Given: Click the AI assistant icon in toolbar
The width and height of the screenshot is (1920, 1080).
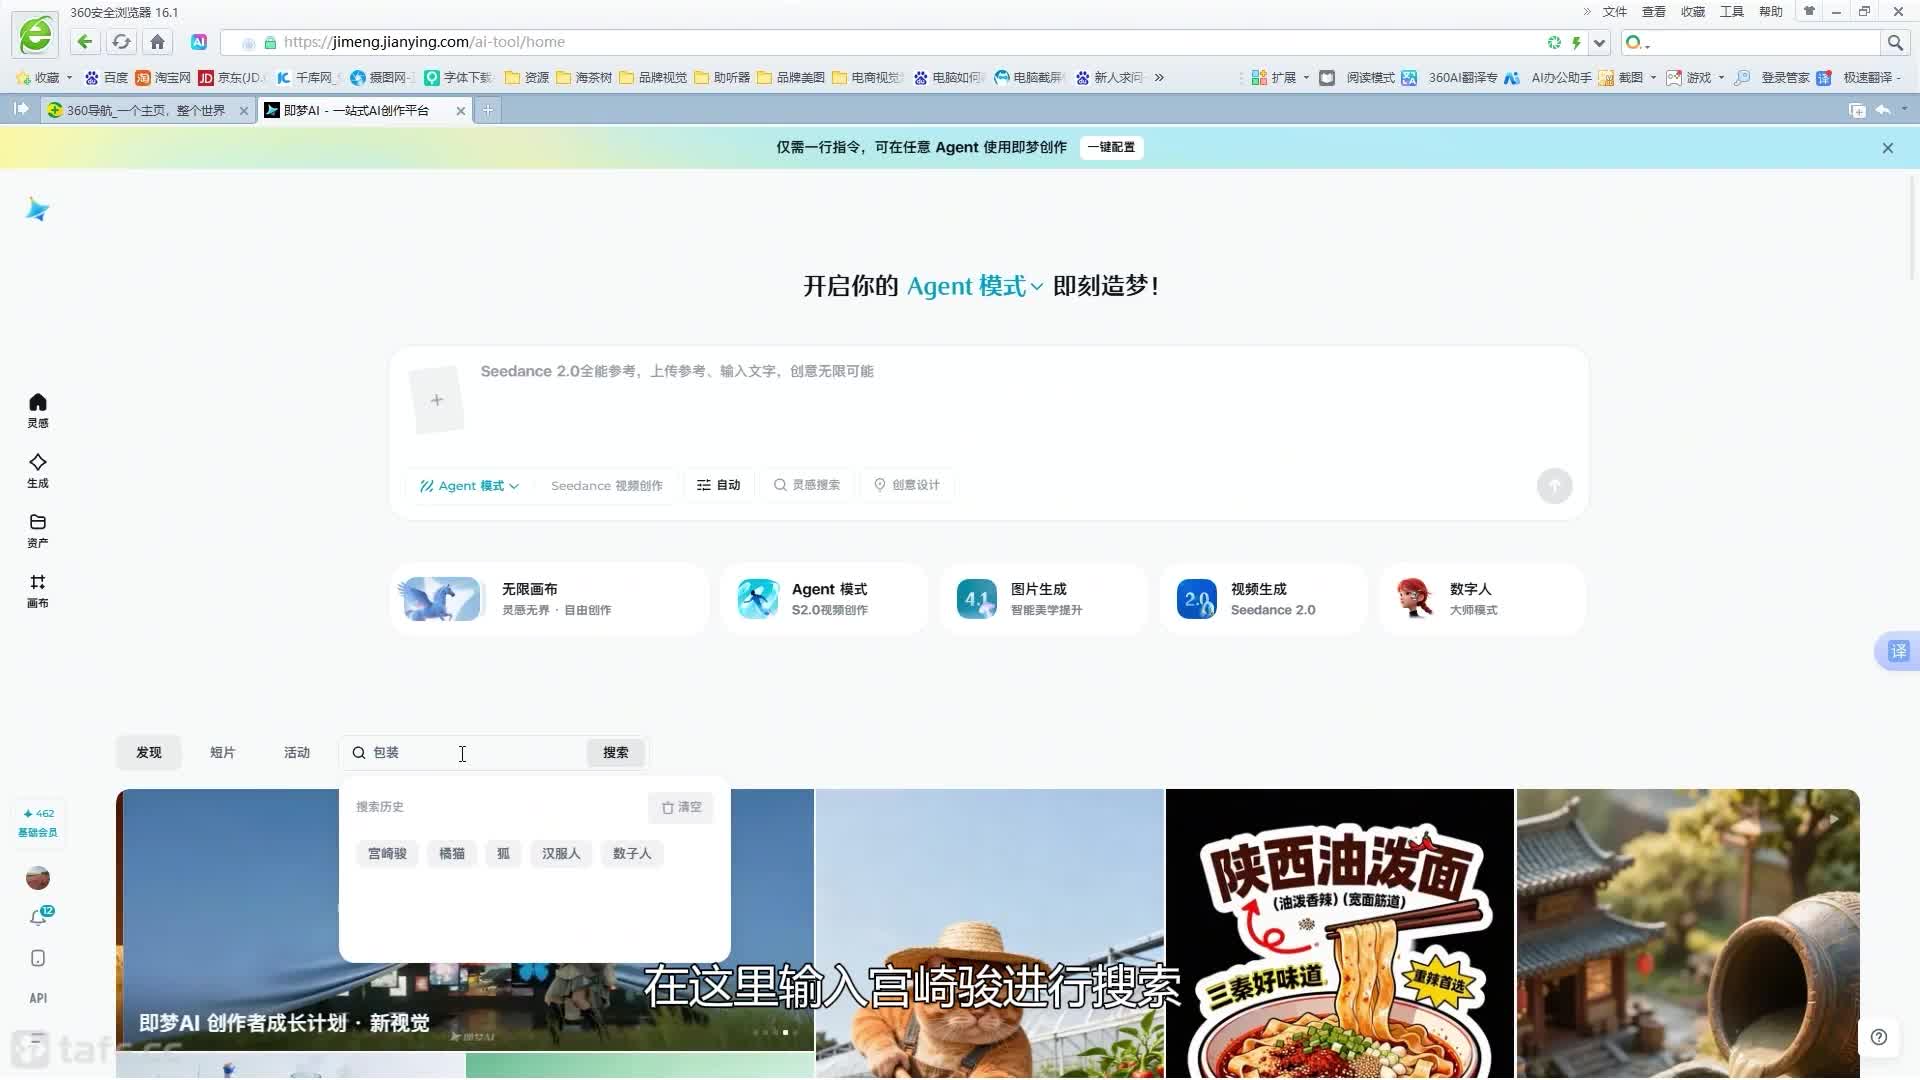Looking at the screenshot, I should [199, 42].
